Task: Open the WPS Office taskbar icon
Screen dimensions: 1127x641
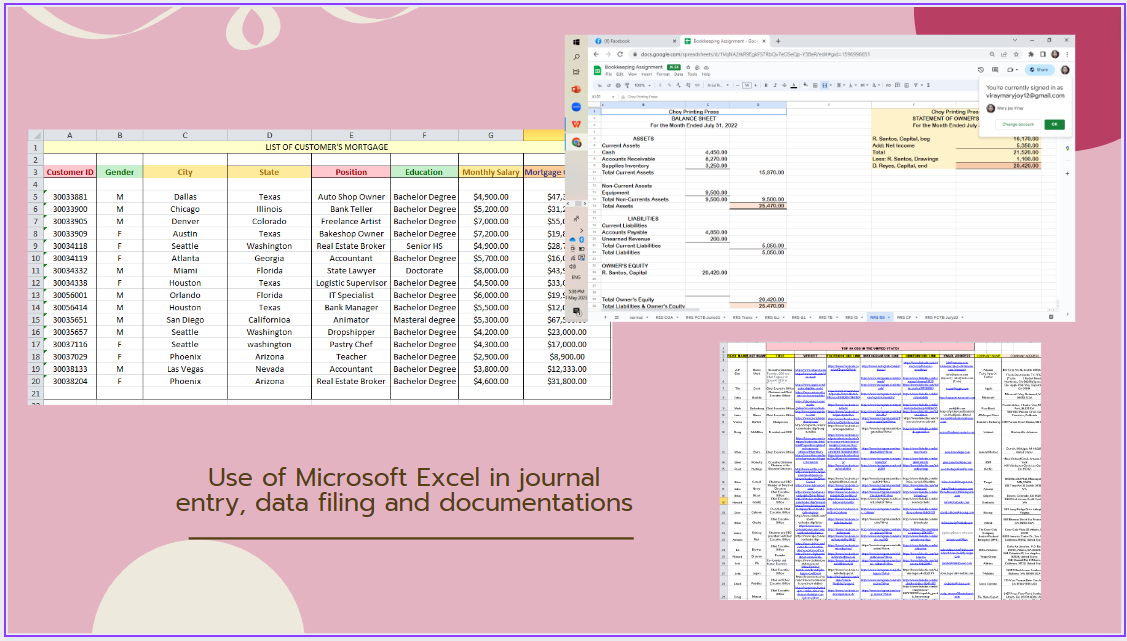Action: click(x=576, y=124)
